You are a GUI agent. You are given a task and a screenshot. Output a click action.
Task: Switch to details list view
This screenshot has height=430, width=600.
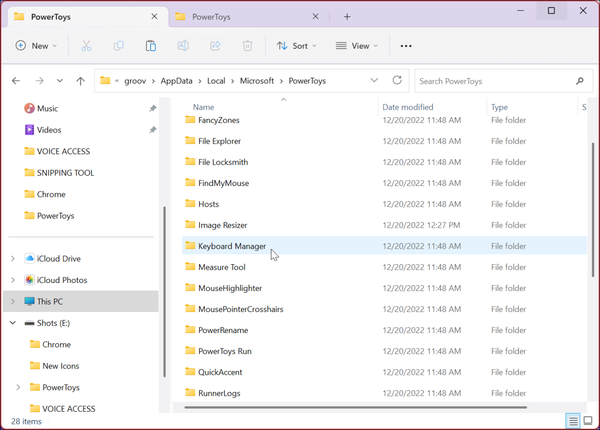[x=573, y=420]
